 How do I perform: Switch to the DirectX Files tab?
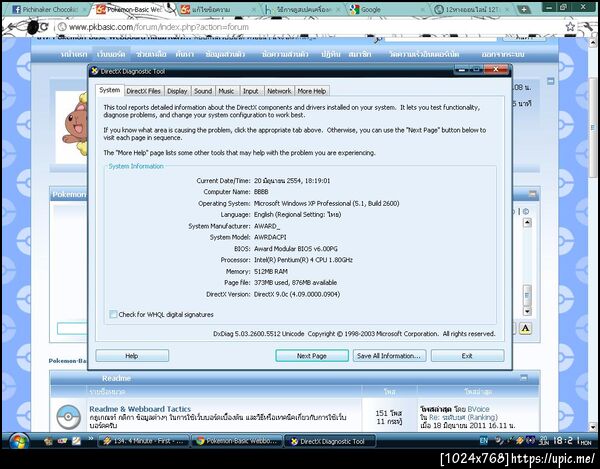tap(143, 91)
